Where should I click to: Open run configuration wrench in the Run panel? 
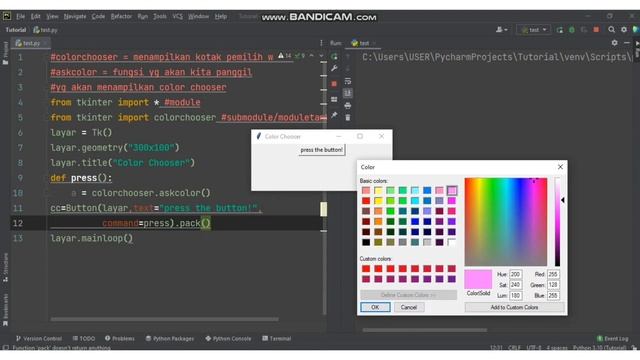click(334, 69)
